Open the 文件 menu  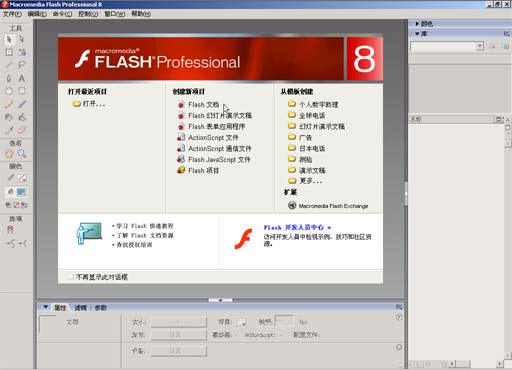tap(12, 14)
